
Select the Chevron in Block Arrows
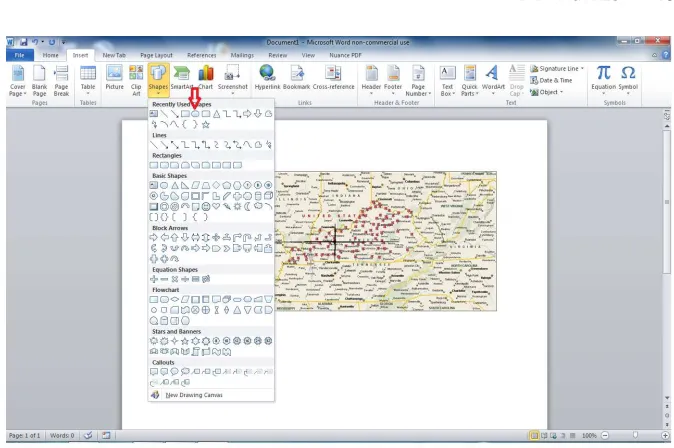[227, 248]
